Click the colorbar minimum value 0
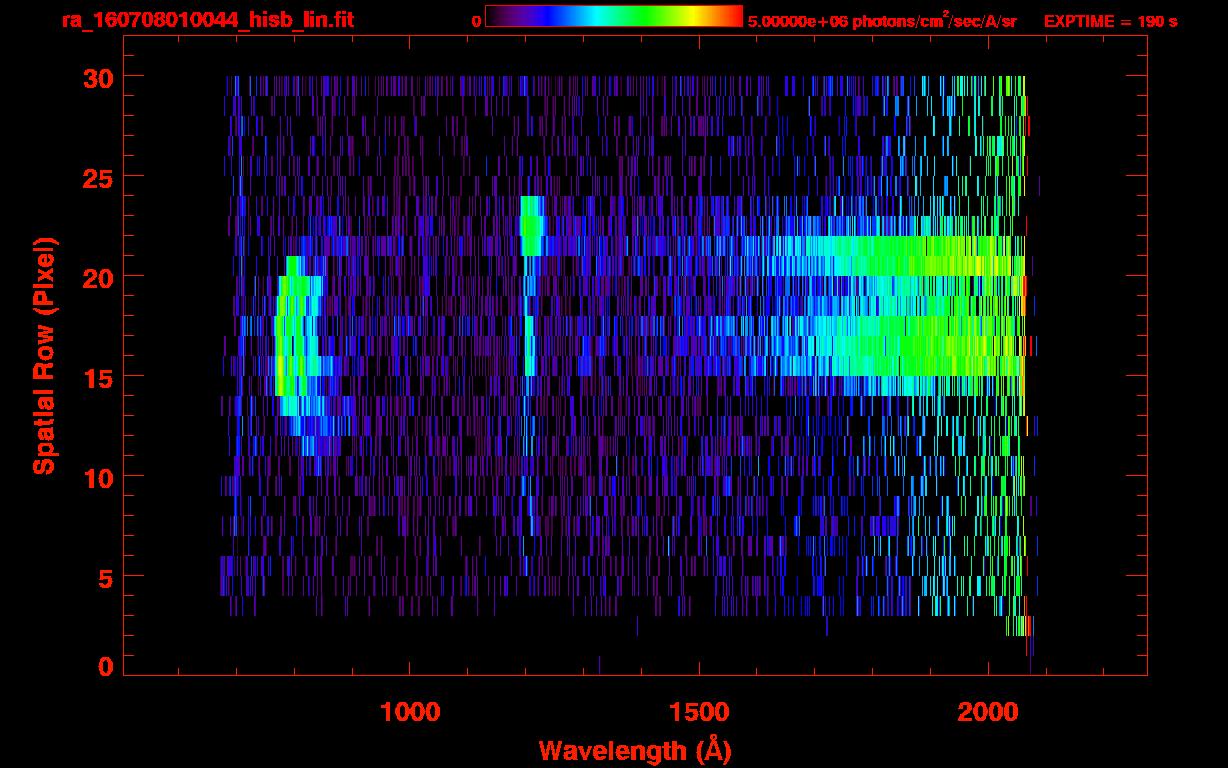This screenshot has width=1228, height=768. [x=476, y=20]
